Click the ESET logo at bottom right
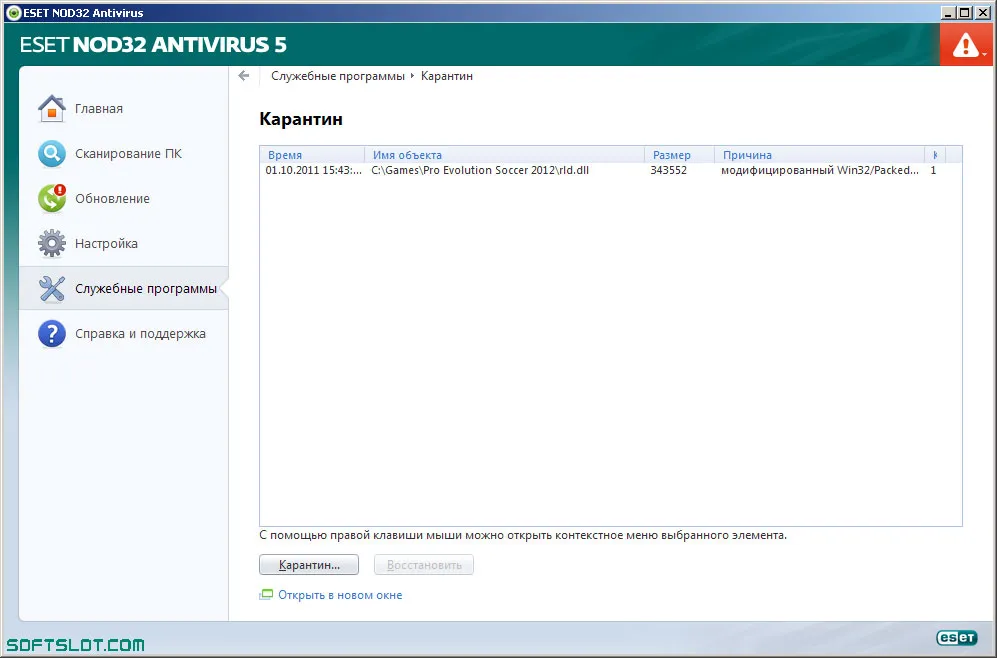The height and width of the screenshot is (658, 997). click(x=956, y=637)
